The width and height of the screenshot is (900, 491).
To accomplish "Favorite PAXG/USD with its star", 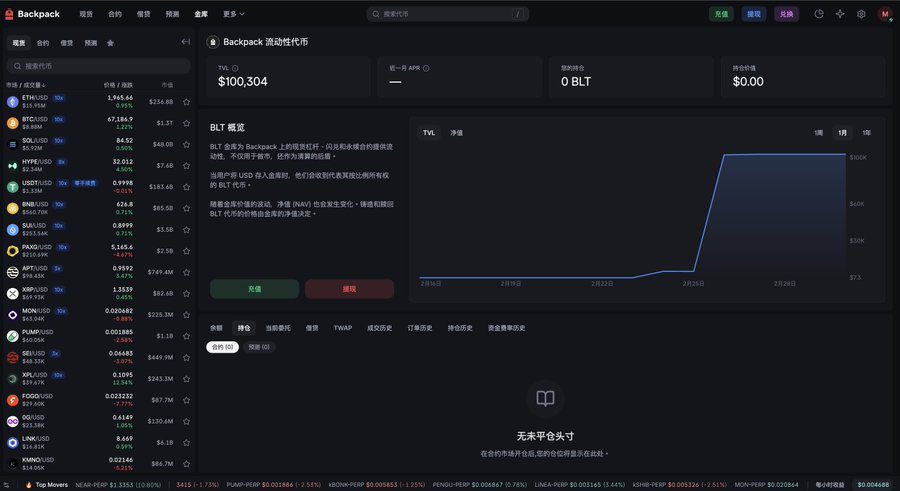I will pos(186,251).
